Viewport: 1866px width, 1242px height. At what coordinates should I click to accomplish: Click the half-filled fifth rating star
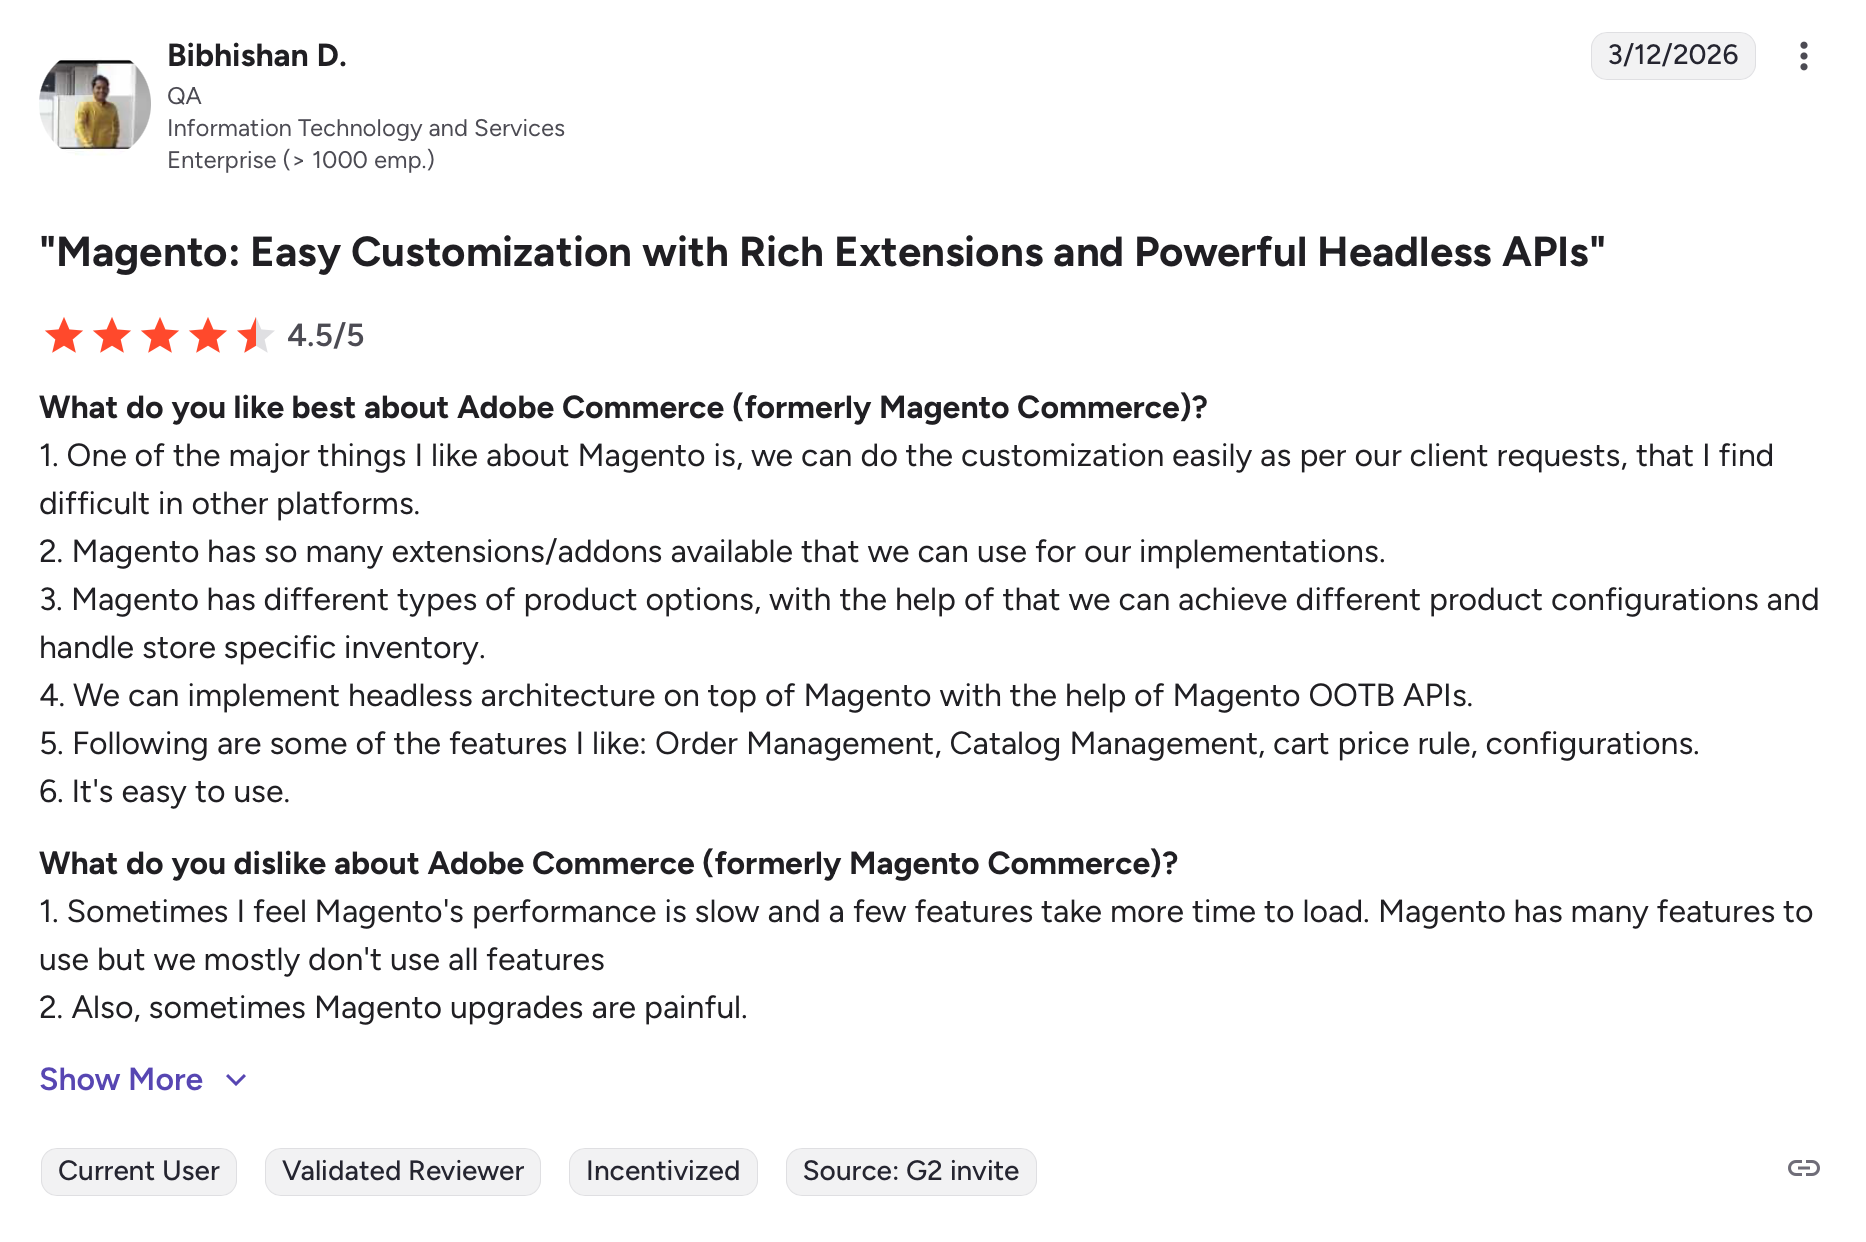tap(256, 336)
